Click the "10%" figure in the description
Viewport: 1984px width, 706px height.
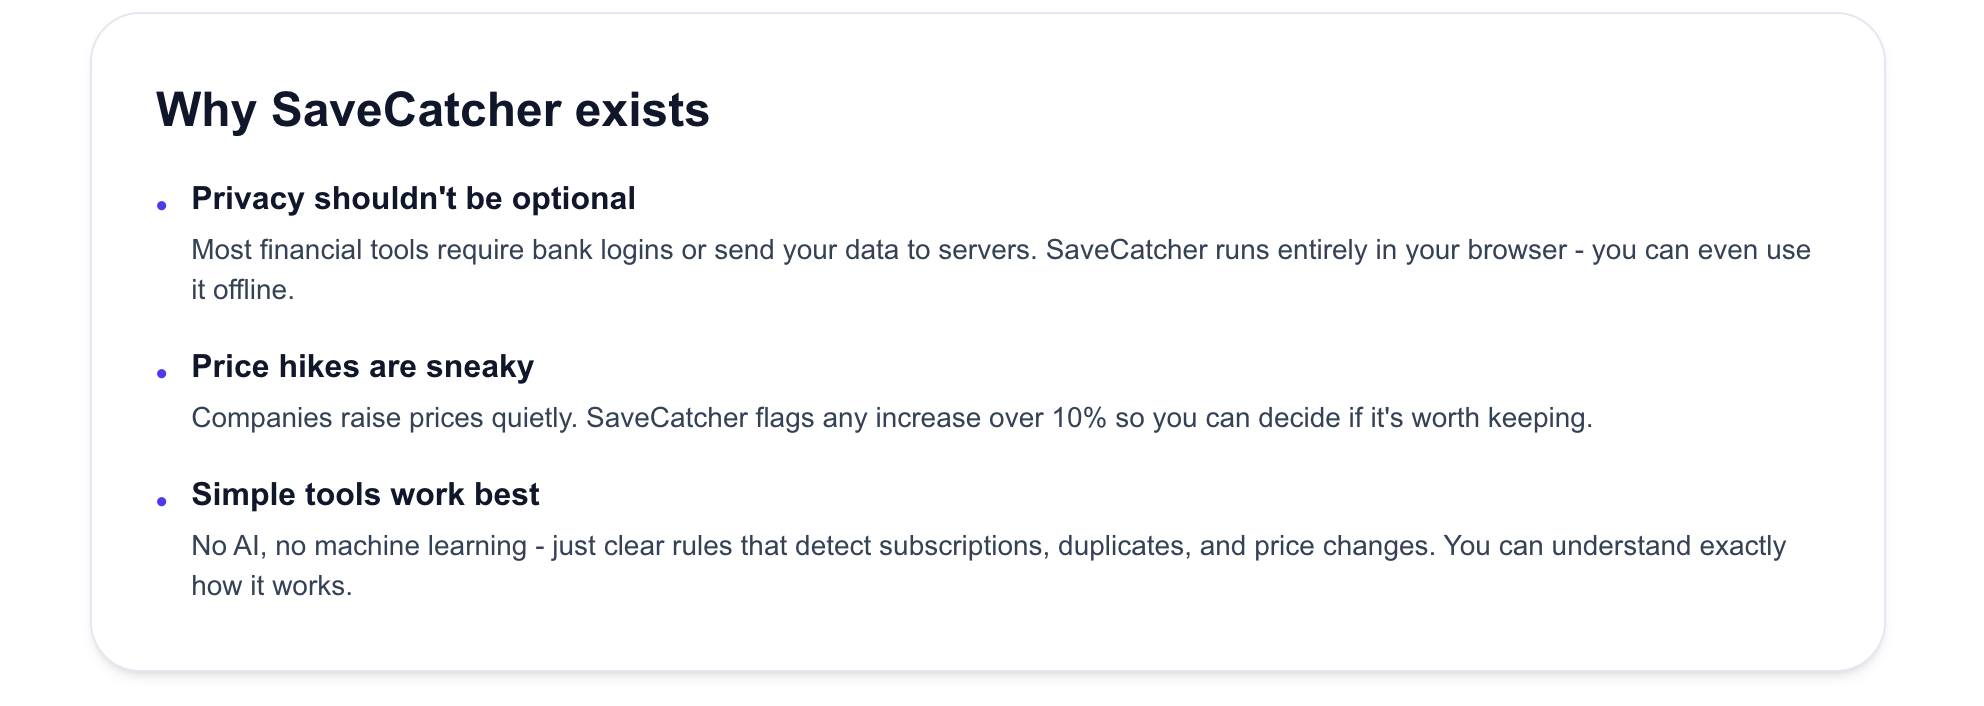tap(1078, 418)
